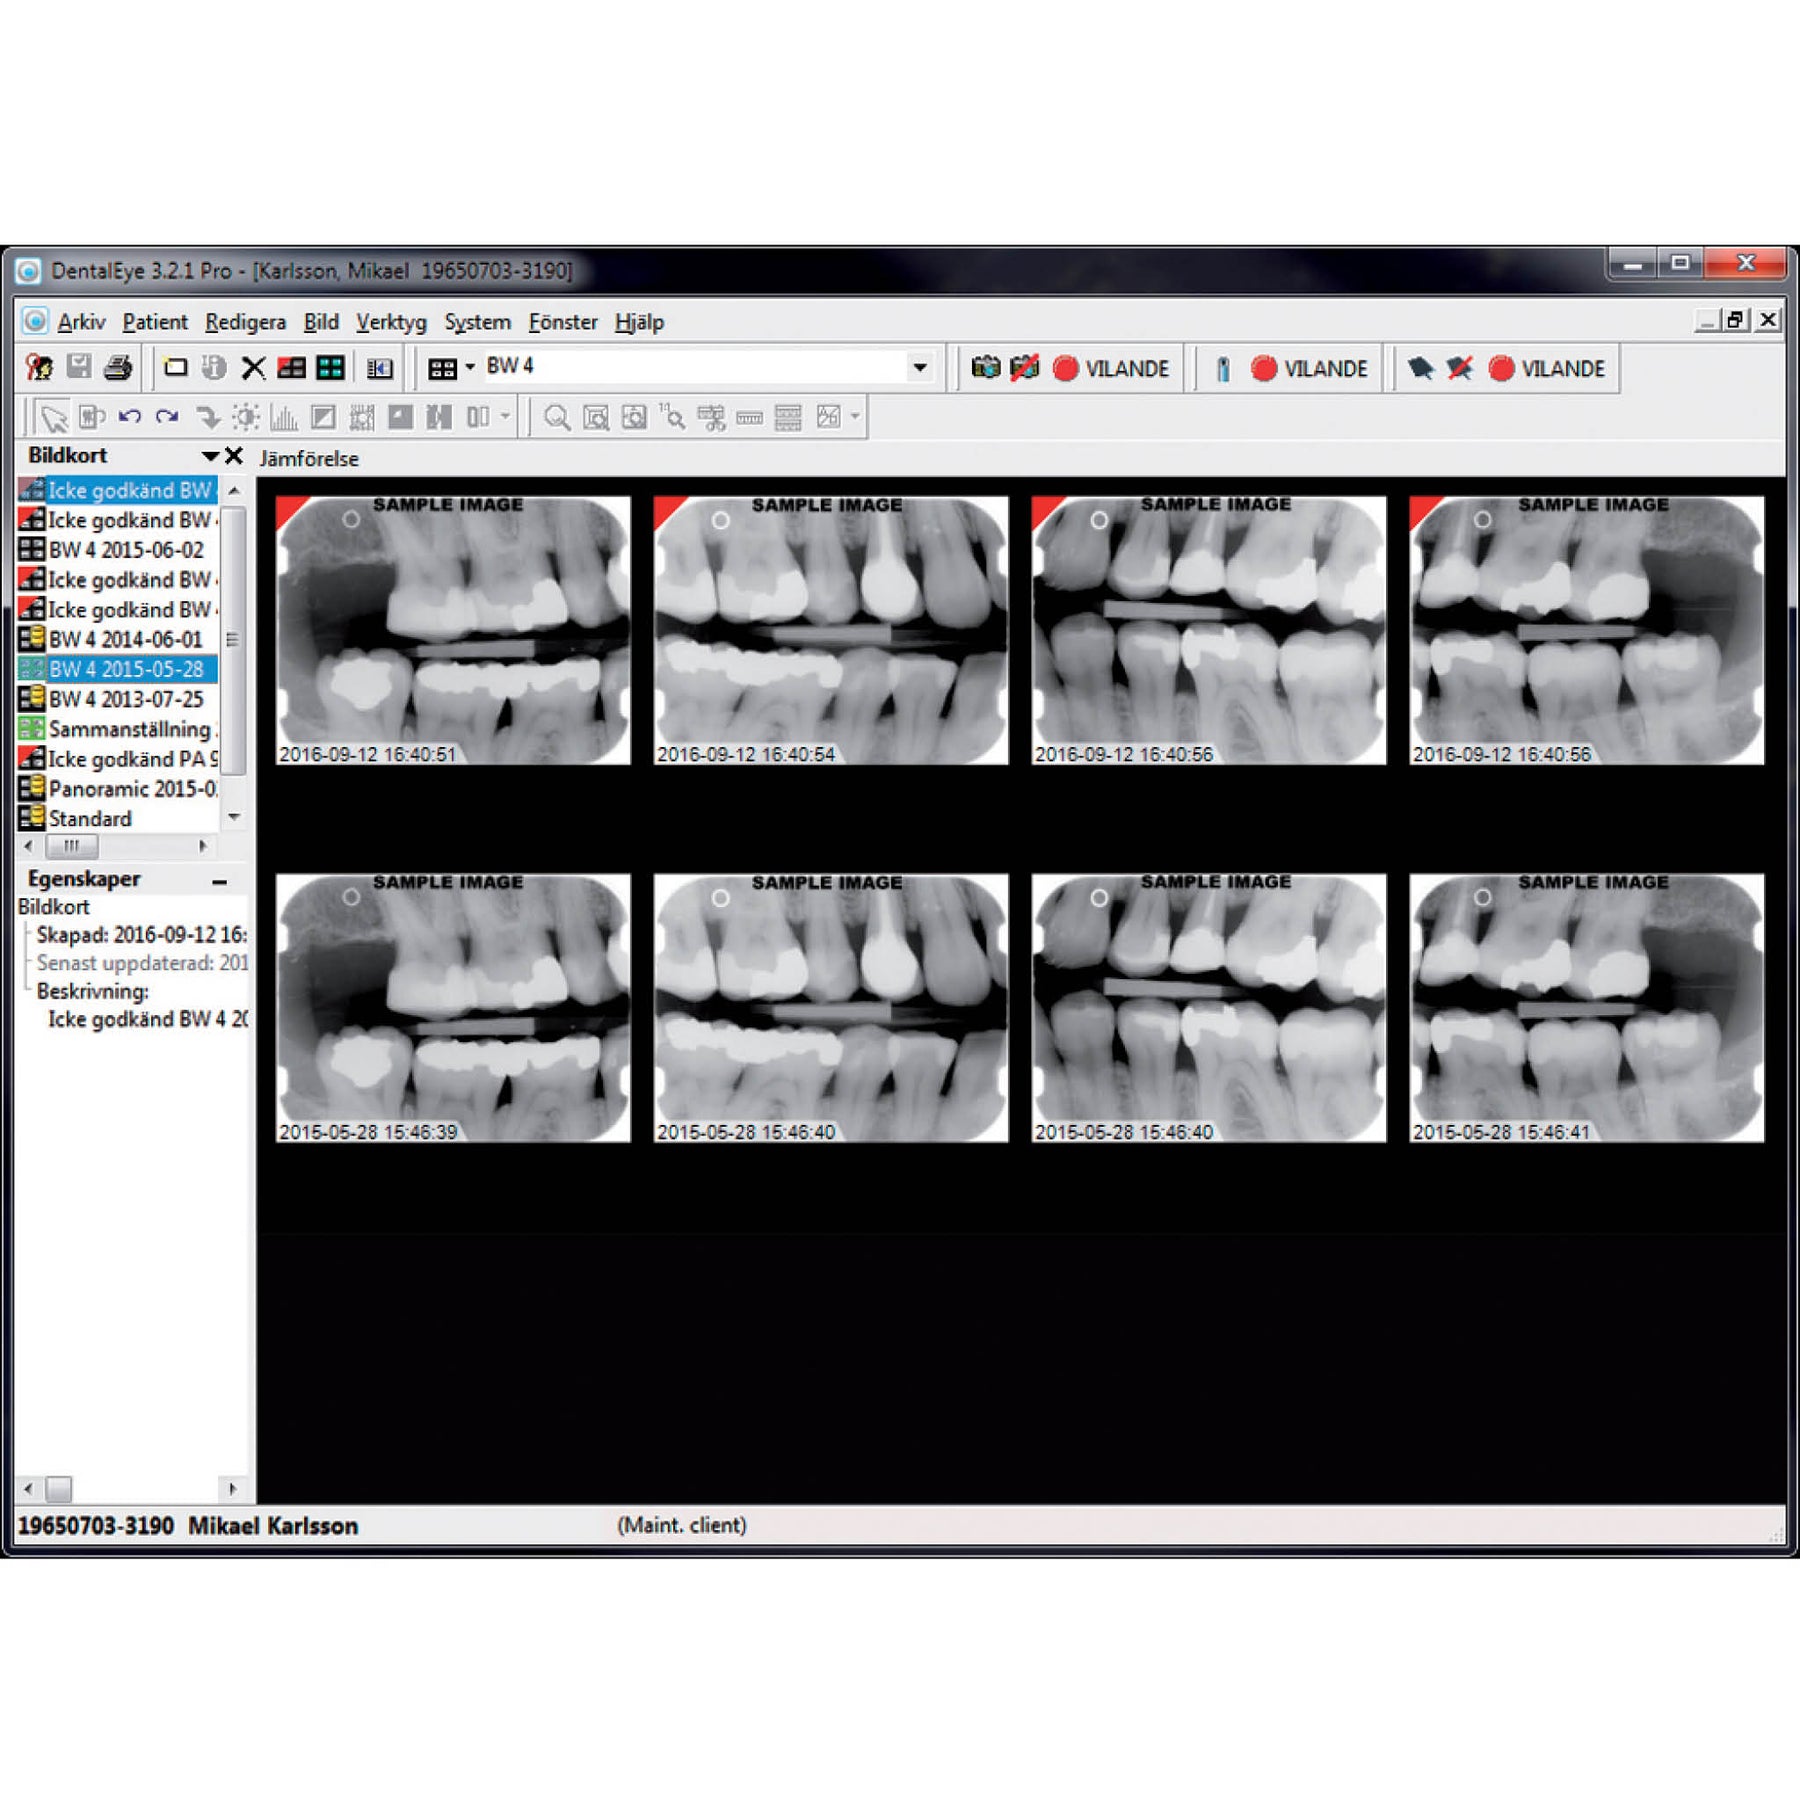Click the Egenskaper horizontal scrollbar thumb
Screen dimensions: 1800x1800
(x=59, y=1489)
